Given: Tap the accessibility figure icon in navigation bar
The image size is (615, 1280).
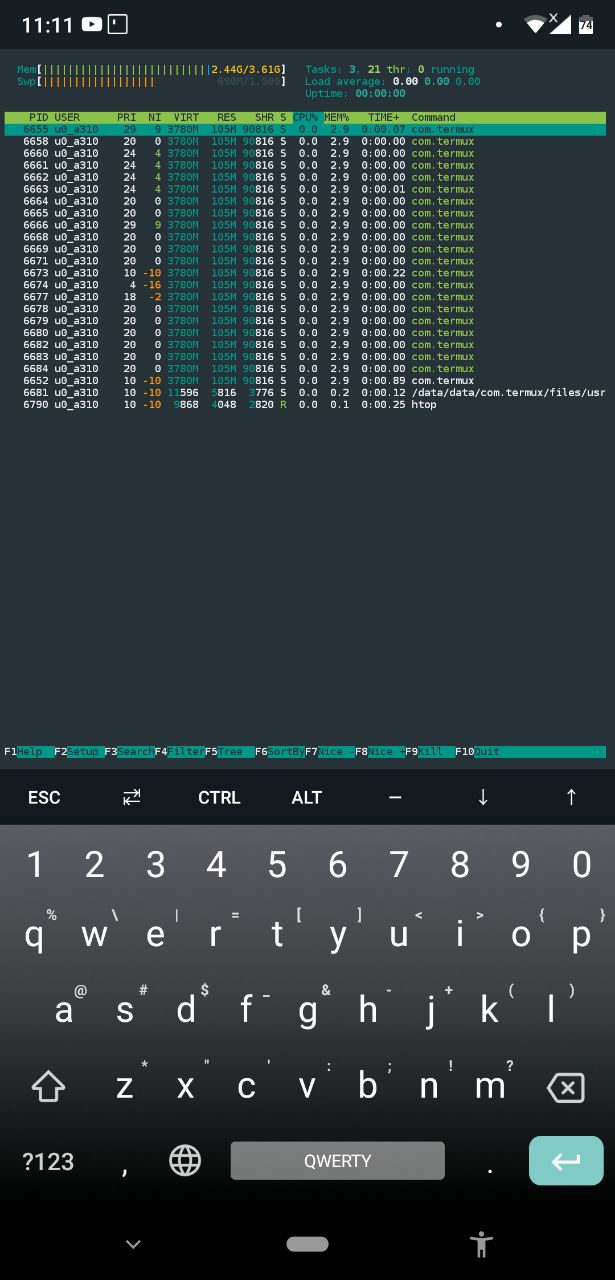Looking at the screenshot, I should (482, 1244).
